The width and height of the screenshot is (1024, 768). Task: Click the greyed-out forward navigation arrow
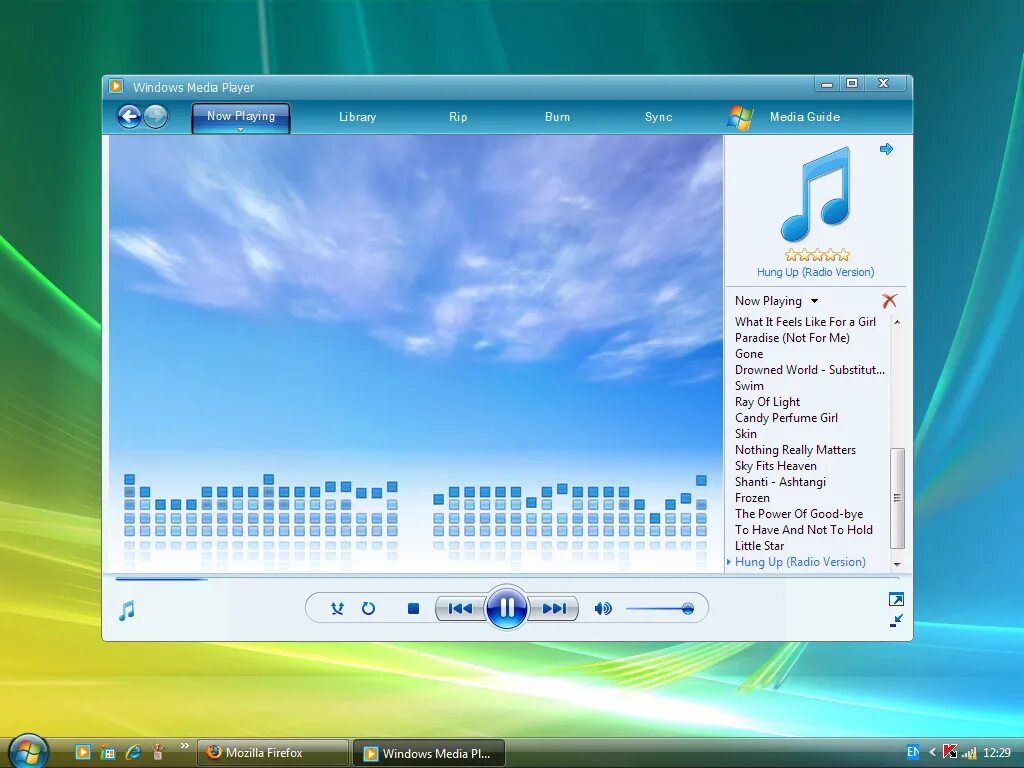coord(155,117)
